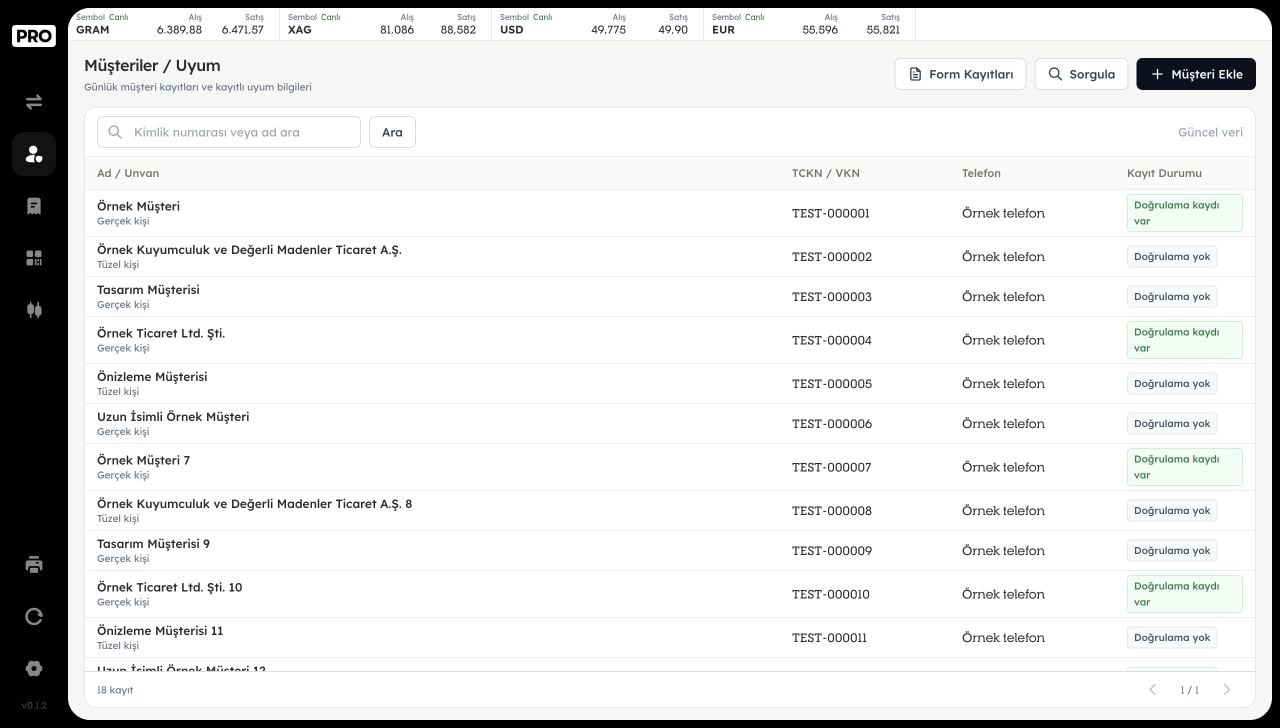1280x728 pixels.
Task: Click the TCKN / VKN column header
Action: pos(826,173)
